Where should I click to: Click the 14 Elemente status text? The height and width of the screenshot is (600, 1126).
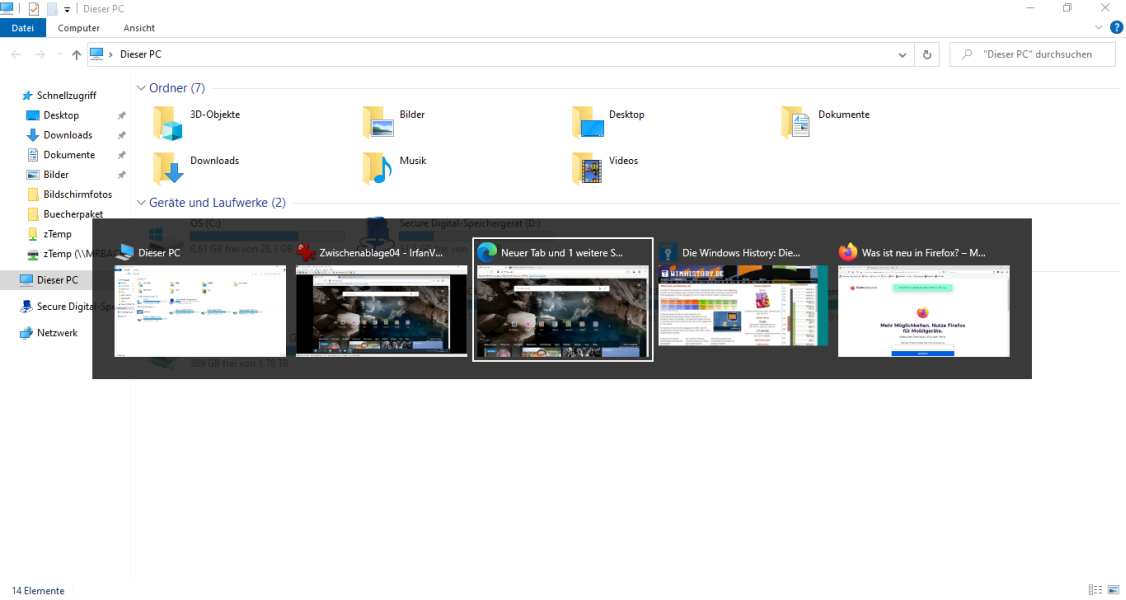pyautogui.click(x=38, y=591)
